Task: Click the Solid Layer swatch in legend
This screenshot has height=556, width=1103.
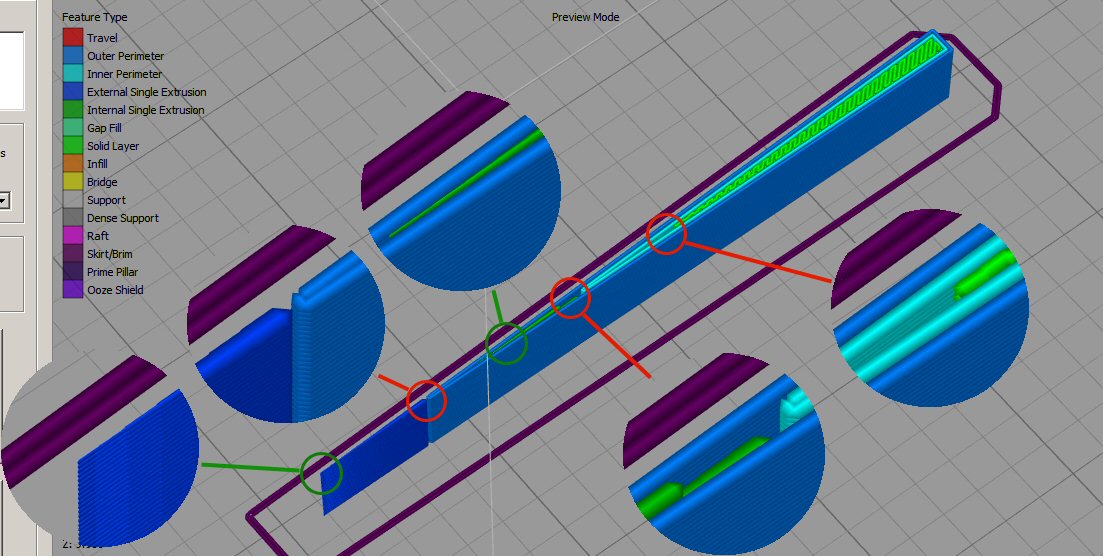Action: [x=72, y=146]
